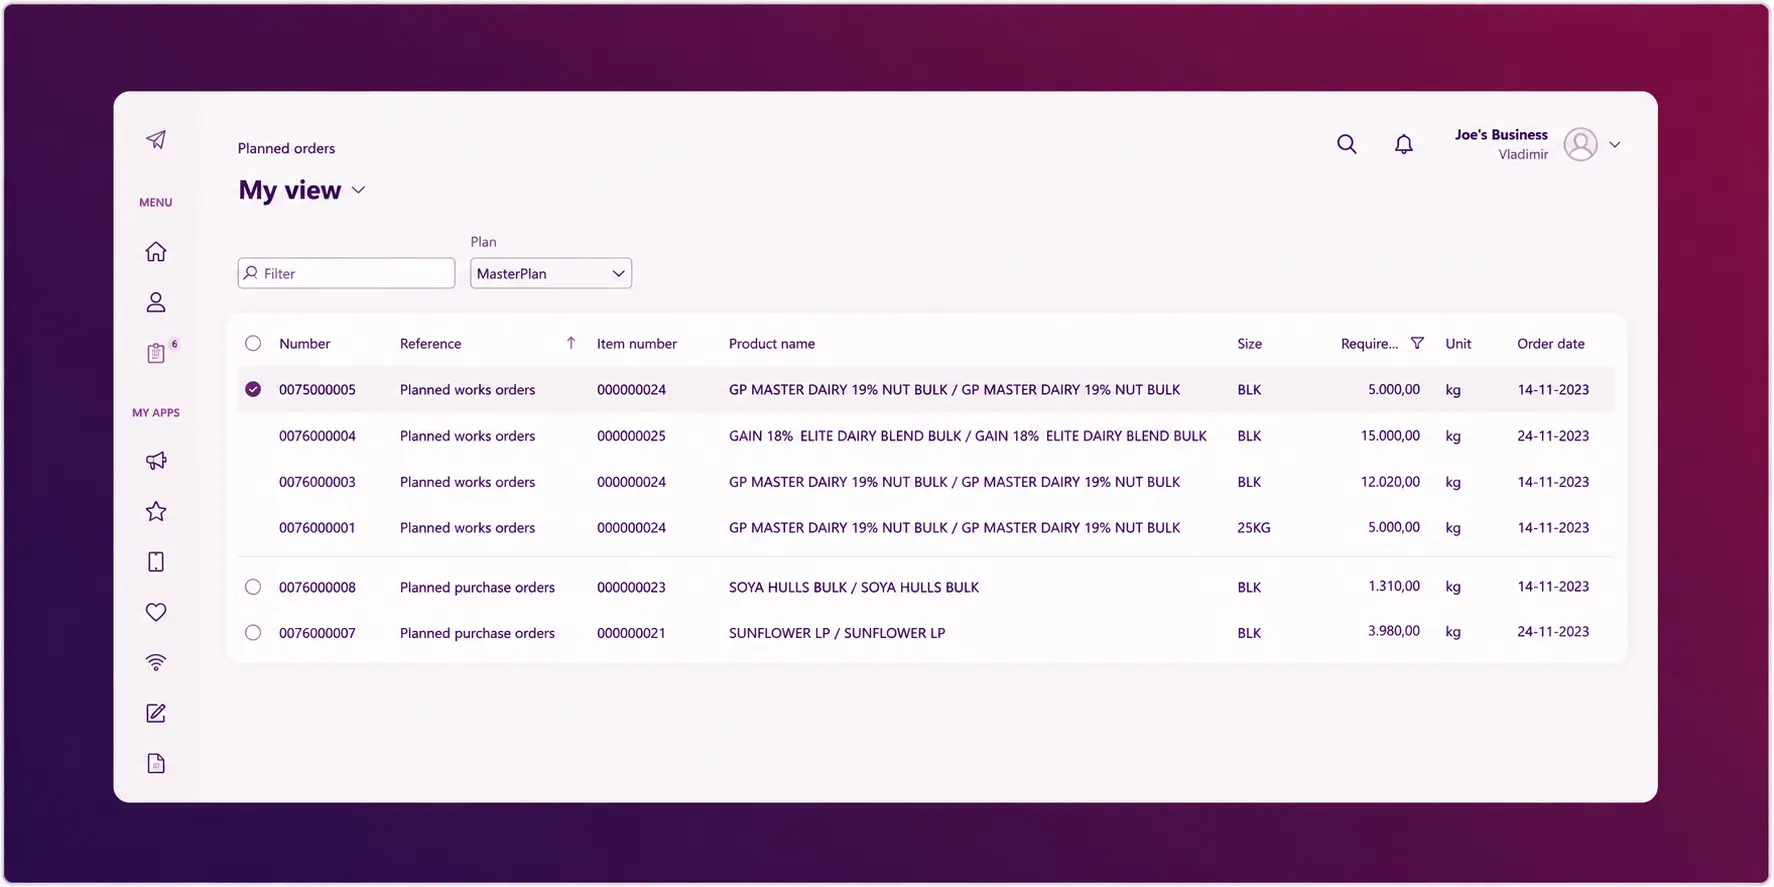Click the Require... column header

(x=1370, y=343)
